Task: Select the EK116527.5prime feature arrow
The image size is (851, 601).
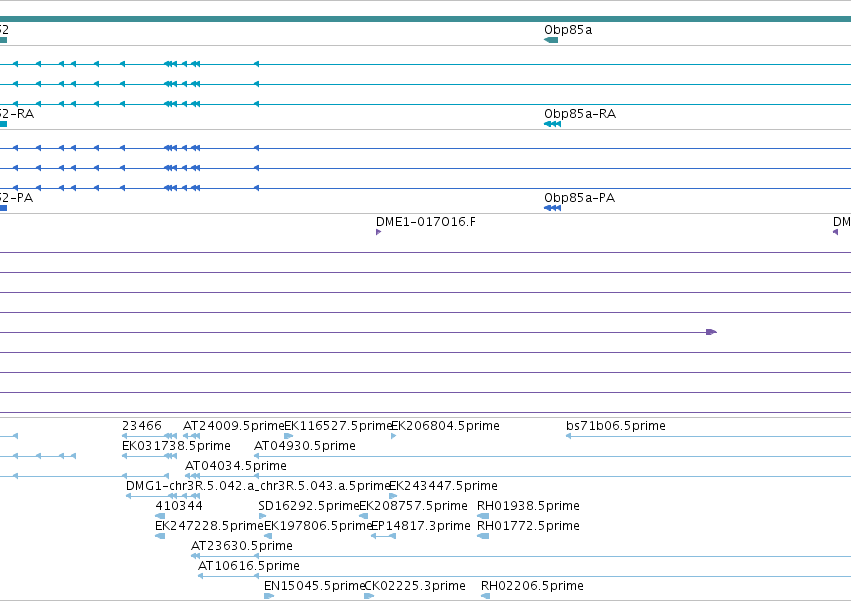Action: click(289, 435)
